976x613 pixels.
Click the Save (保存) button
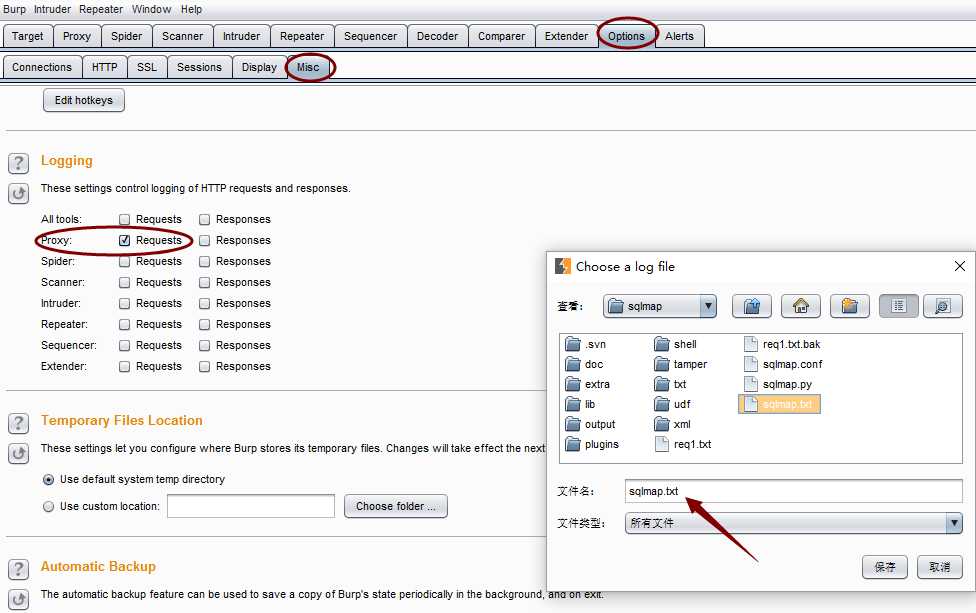(x=884, y=567)
